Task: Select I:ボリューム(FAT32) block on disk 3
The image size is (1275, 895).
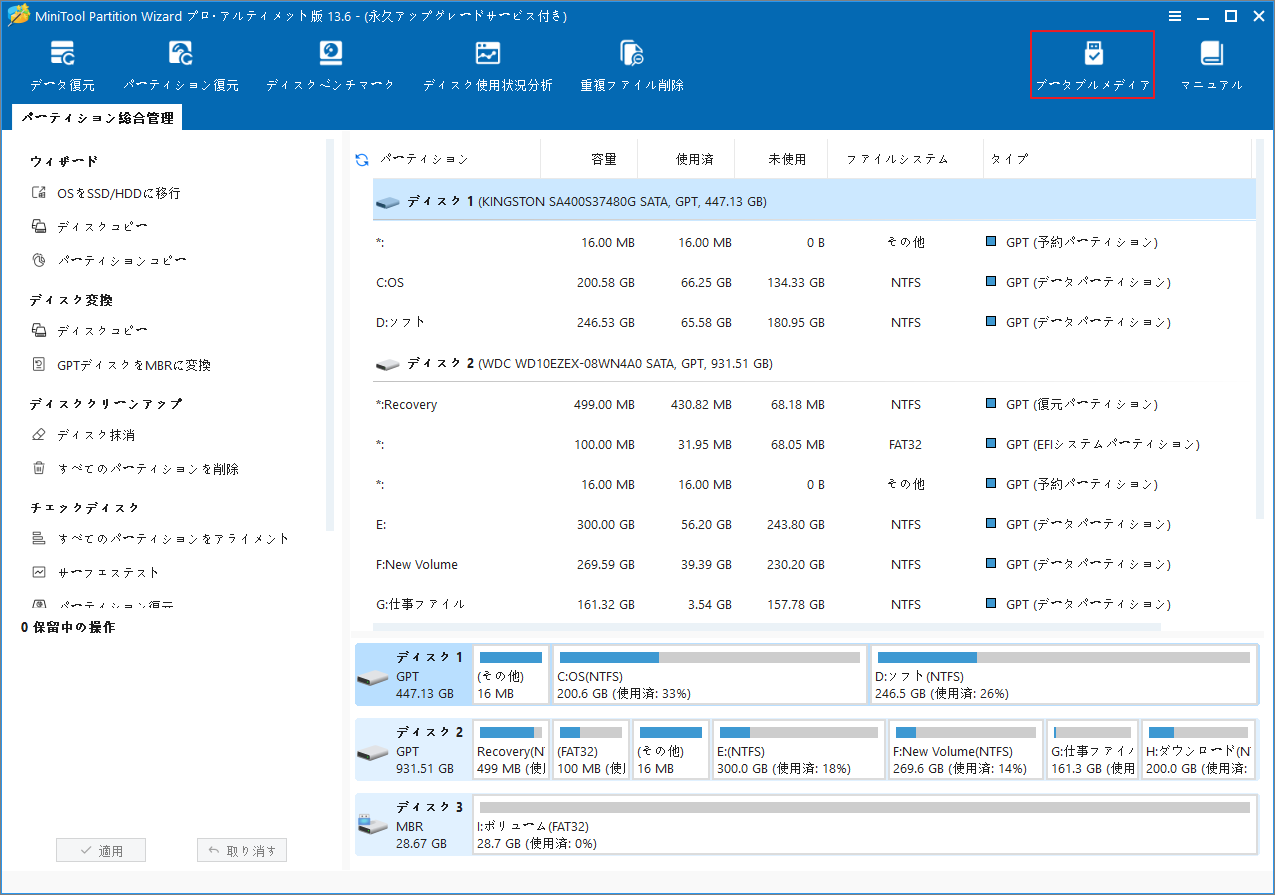Action: tap(865, 825)
